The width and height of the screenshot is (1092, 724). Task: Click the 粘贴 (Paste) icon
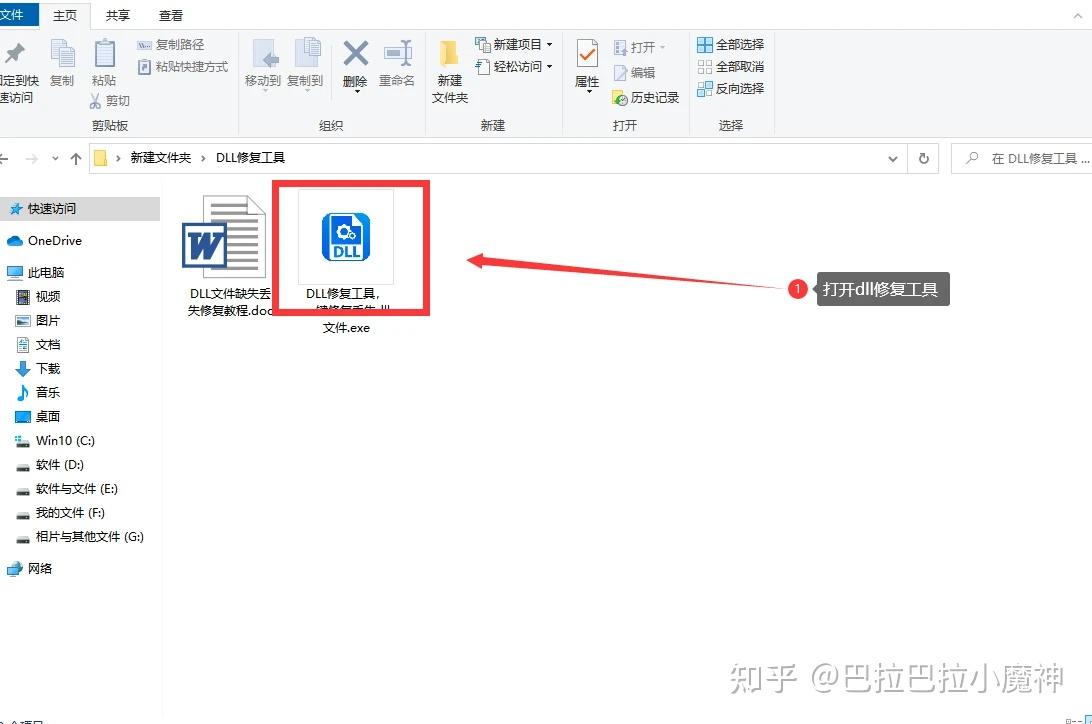(104, 60)
